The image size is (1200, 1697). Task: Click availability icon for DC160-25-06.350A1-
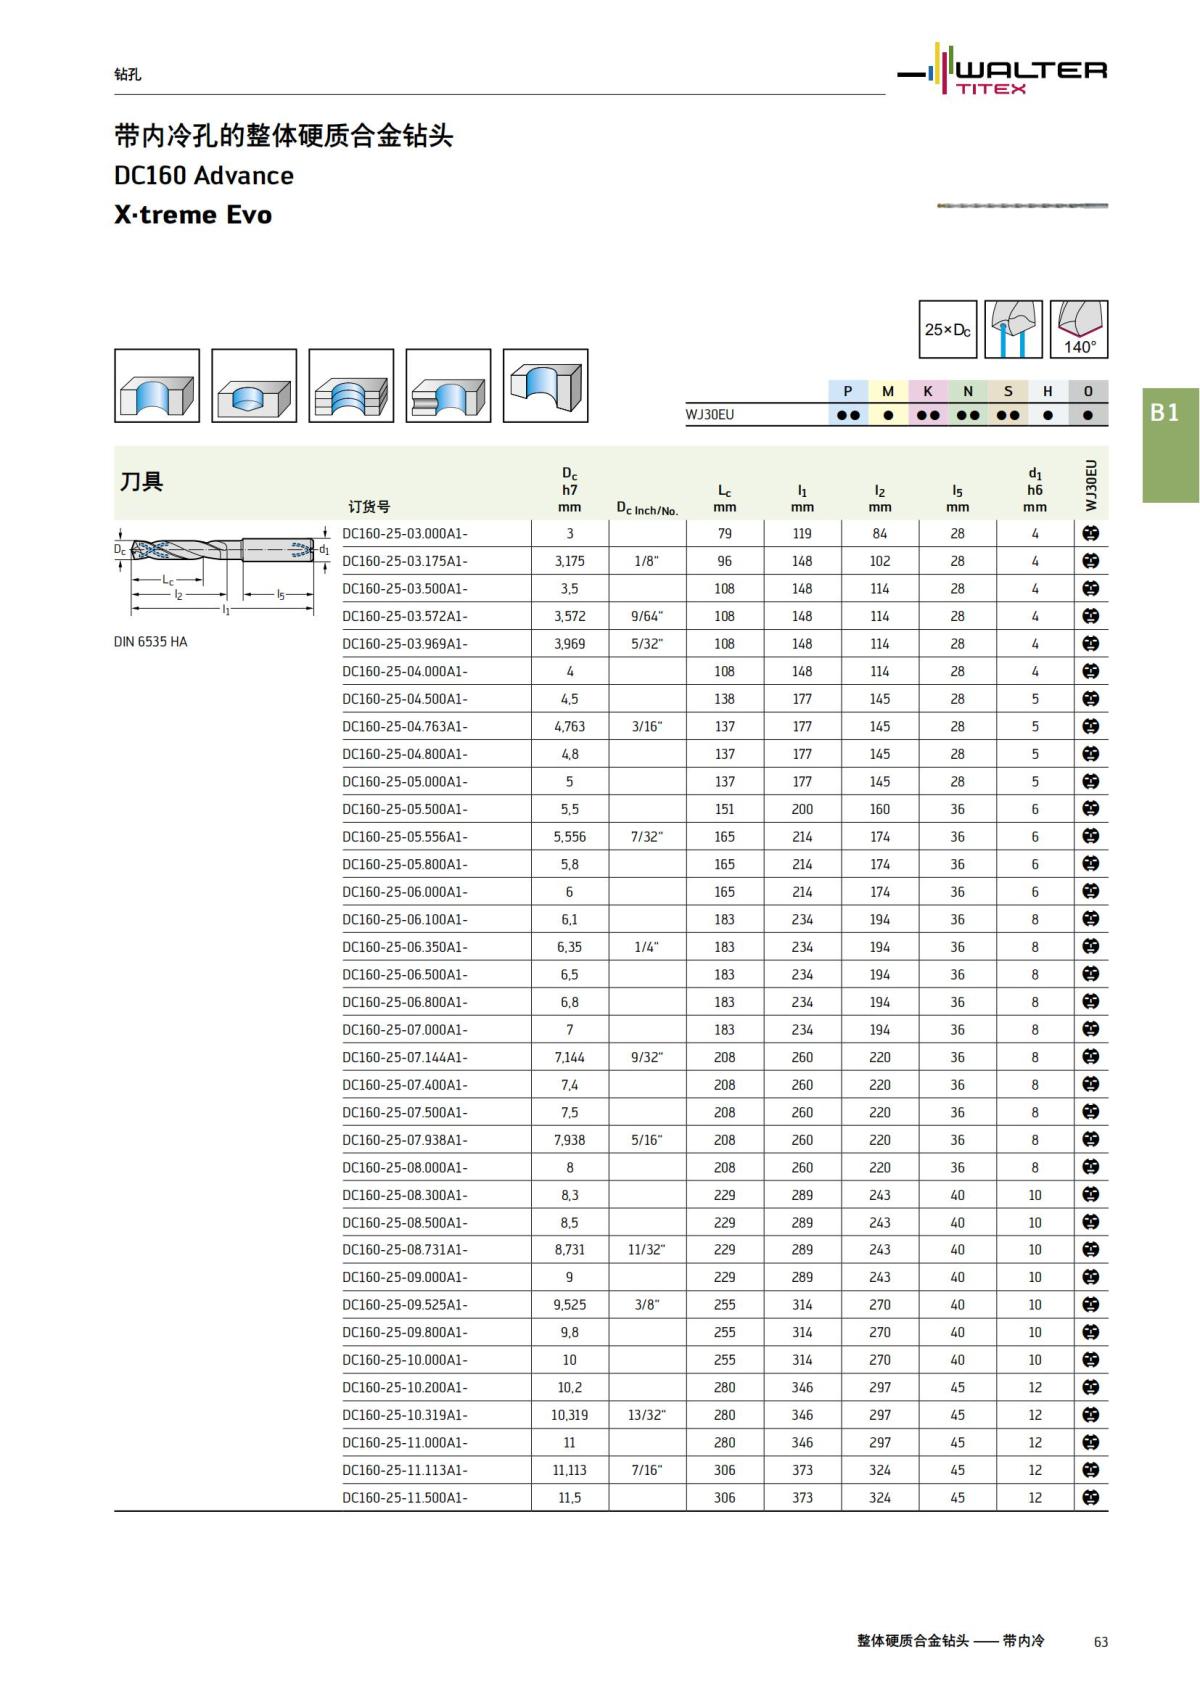[1091, 946]
